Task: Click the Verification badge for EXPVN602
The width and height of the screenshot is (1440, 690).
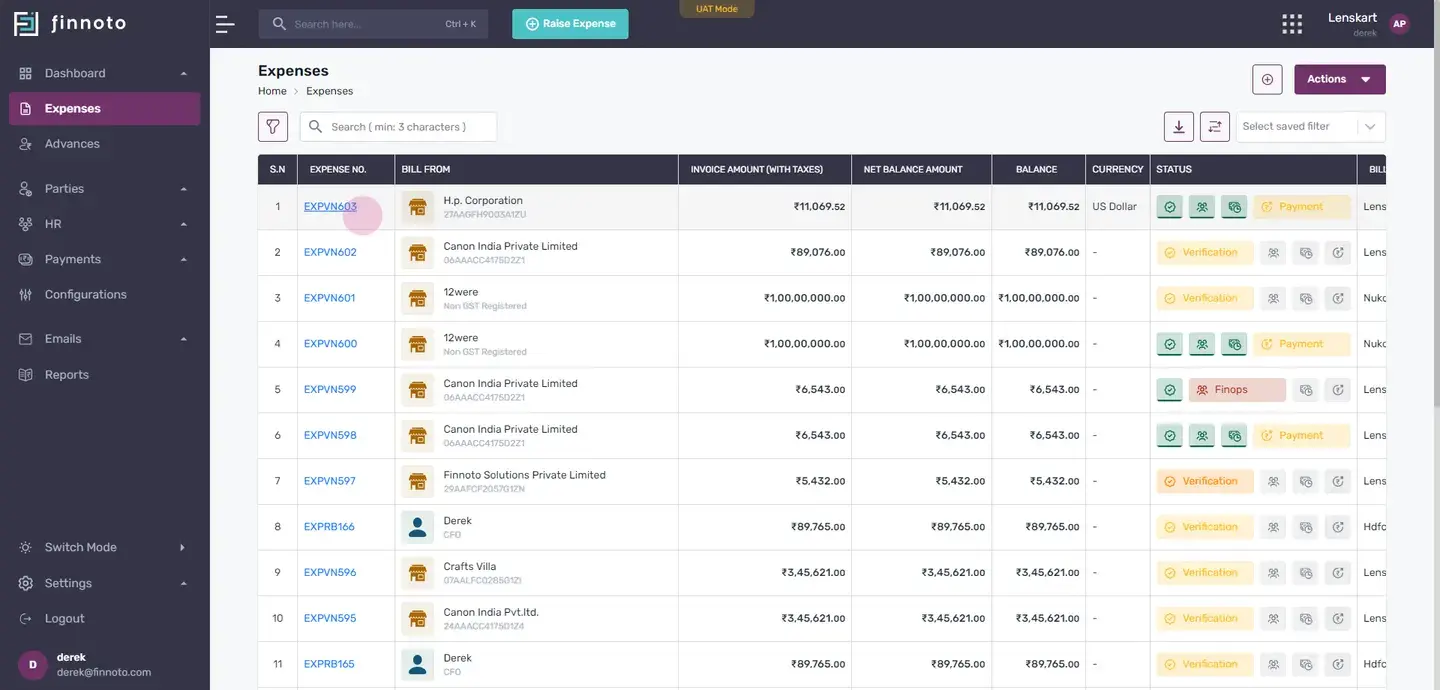Action: pyautogui.click(x=1205, y=253)
